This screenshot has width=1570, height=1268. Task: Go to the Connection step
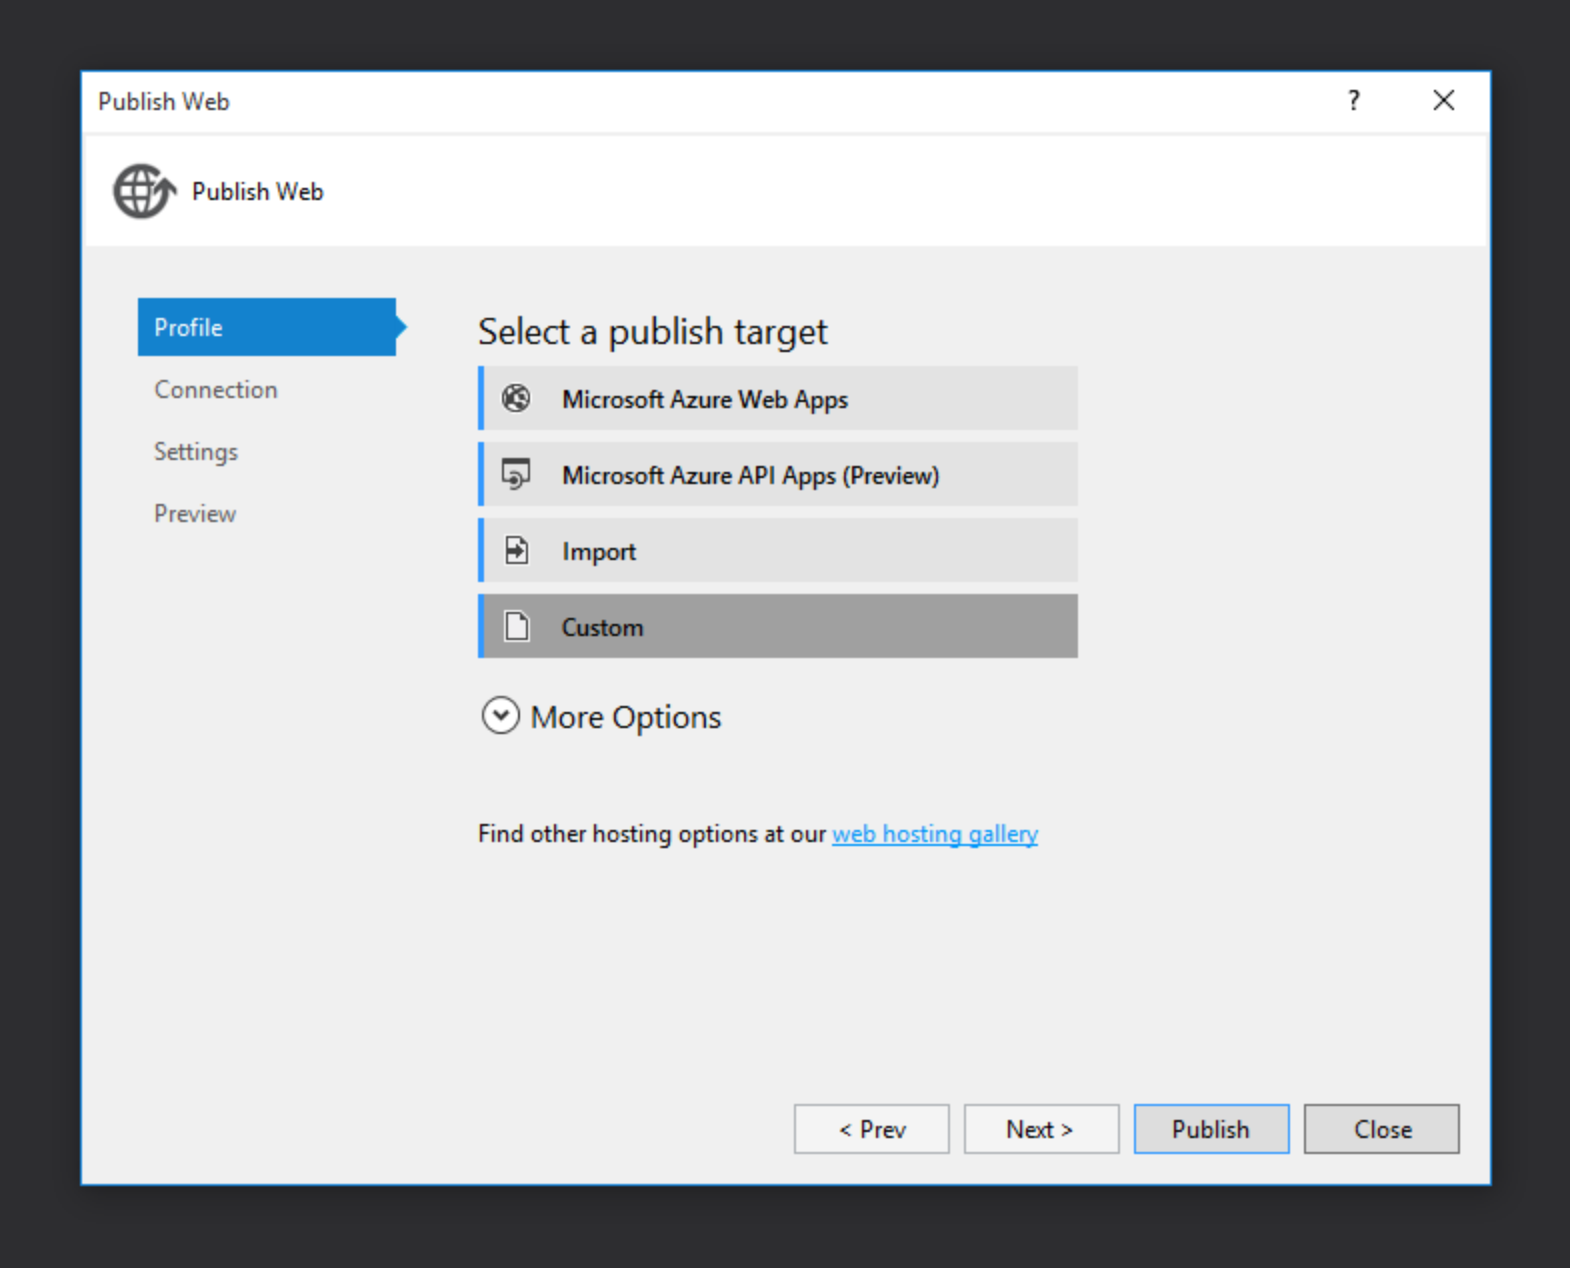(x=216, y=389)
